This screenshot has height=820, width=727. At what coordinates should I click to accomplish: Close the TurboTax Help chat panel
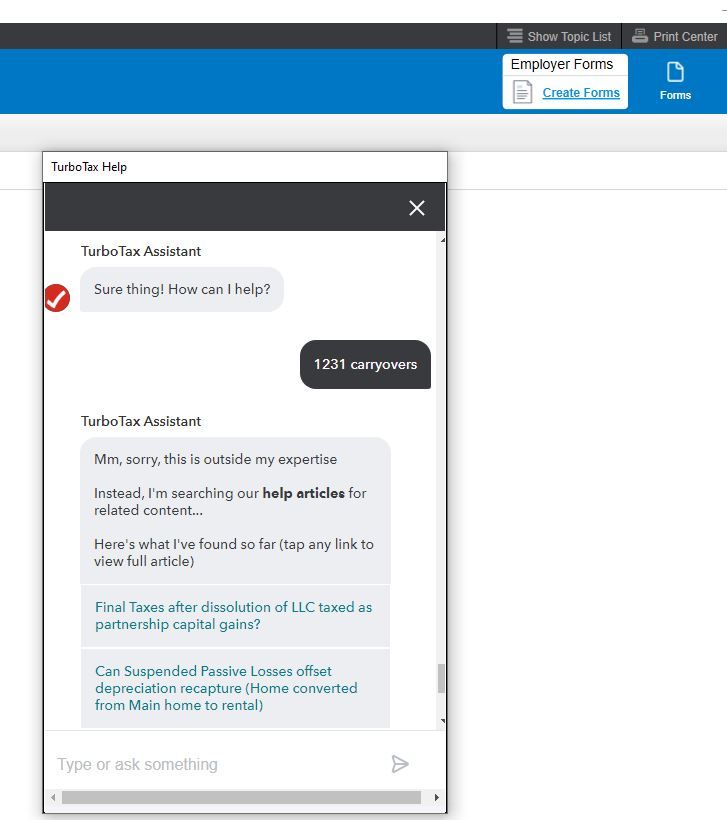(416, 208)
